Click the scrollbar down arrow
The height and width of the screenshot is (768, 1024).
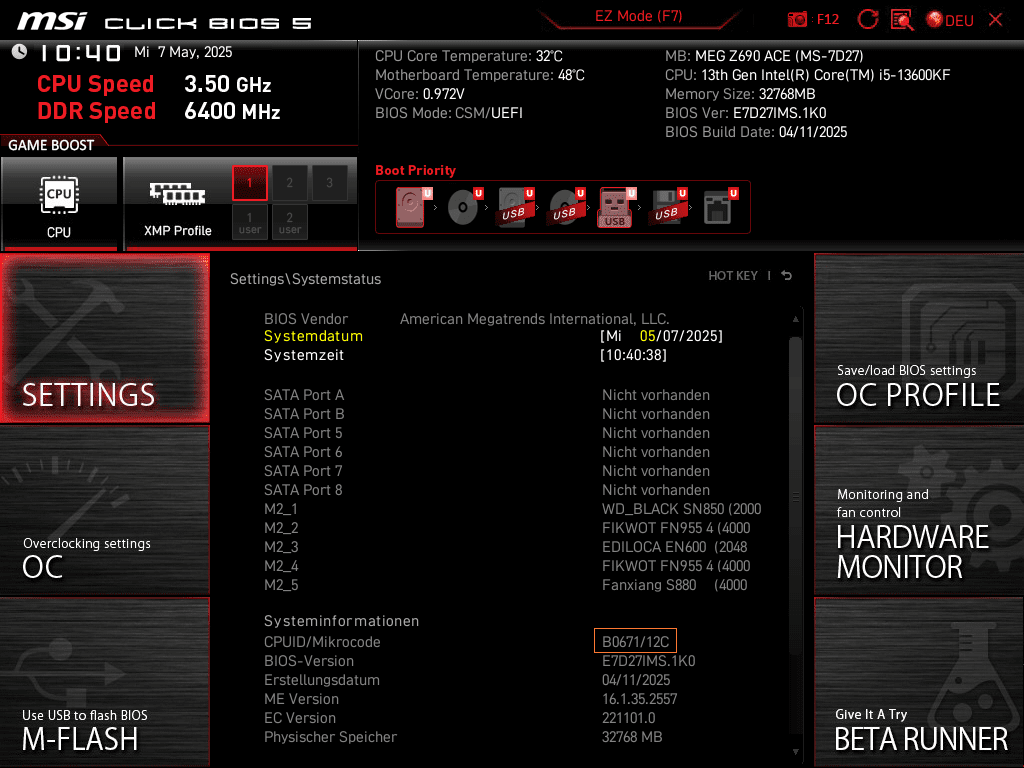[795, 752]
